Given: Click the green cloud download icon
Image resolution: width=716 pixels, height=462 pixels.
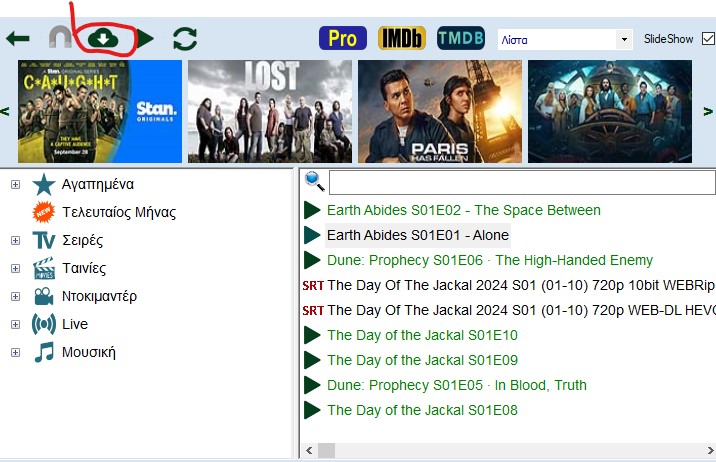Looking at the screenshot, I should coord(103,38).
